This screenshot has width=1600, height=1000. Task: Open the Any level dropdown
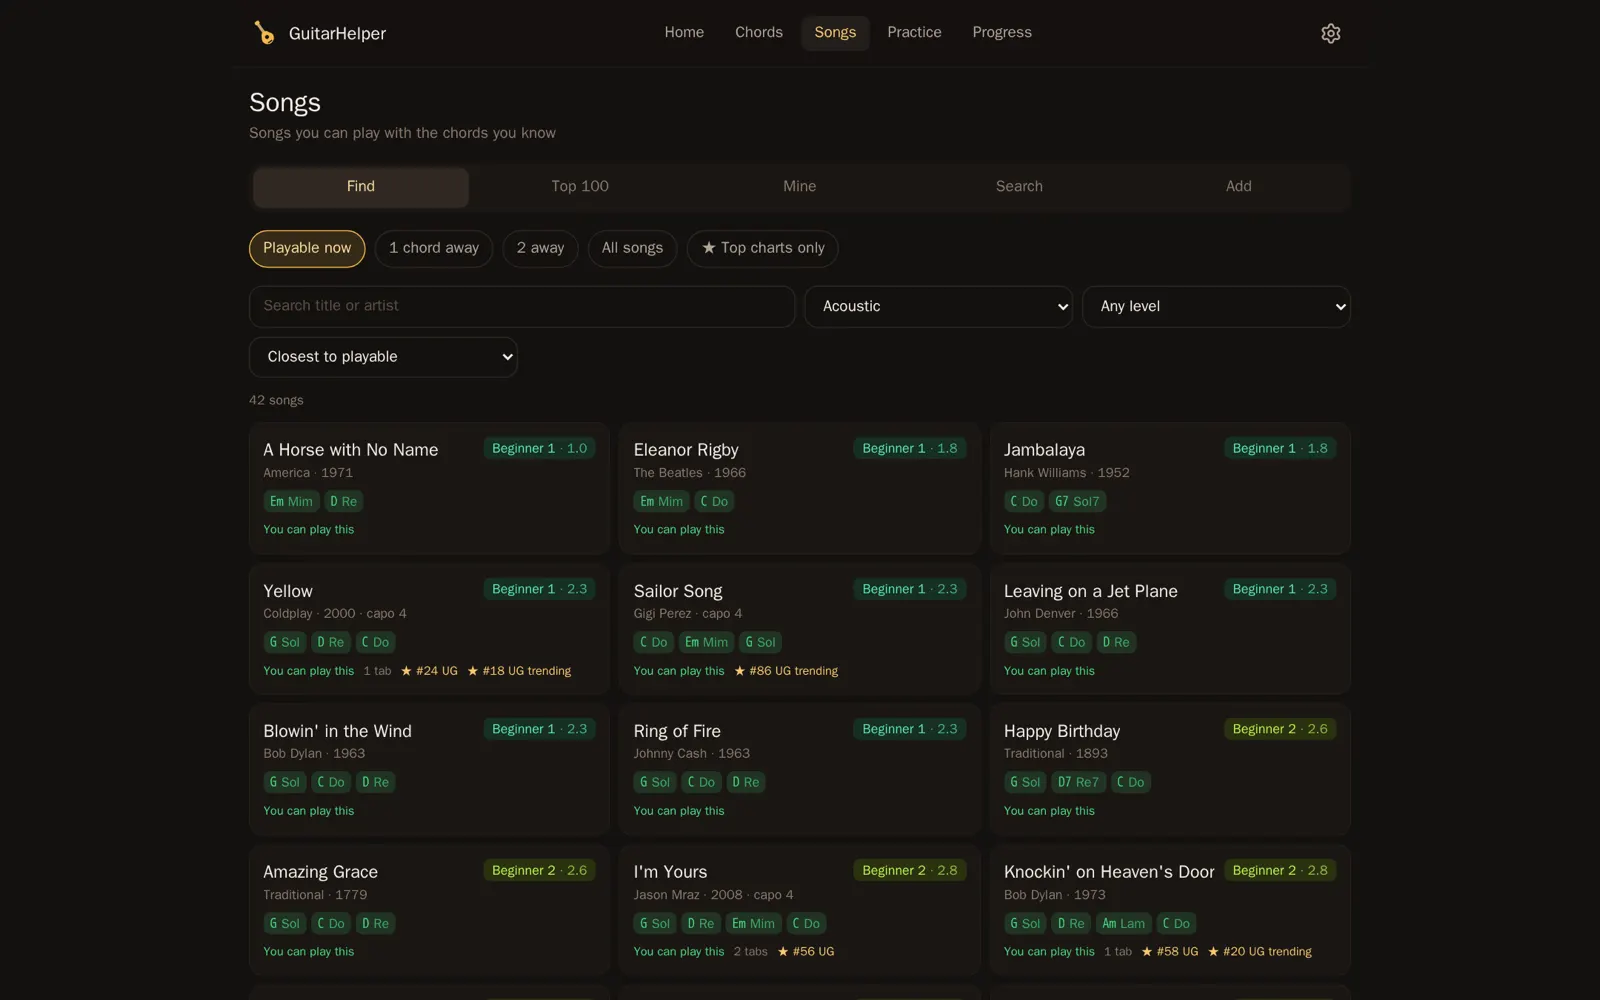tap(1216, 306)
